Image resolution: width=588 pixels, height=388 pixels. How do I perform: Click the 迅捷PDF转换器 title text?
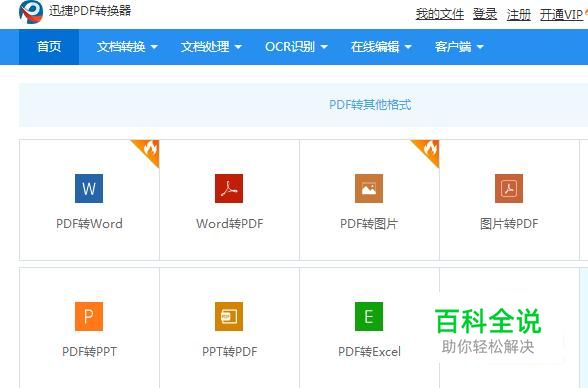point(90,10)
